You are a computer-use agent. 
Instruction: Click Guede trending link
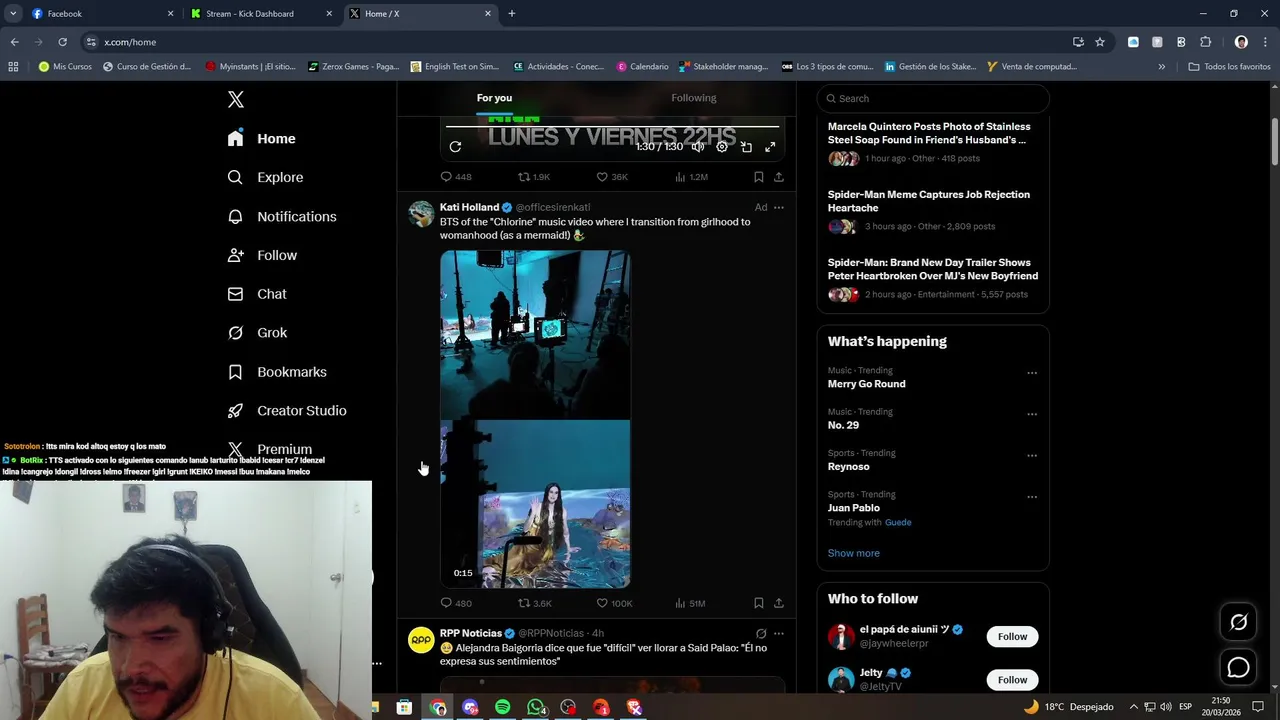pyautogui.click(x=897, y=522)
